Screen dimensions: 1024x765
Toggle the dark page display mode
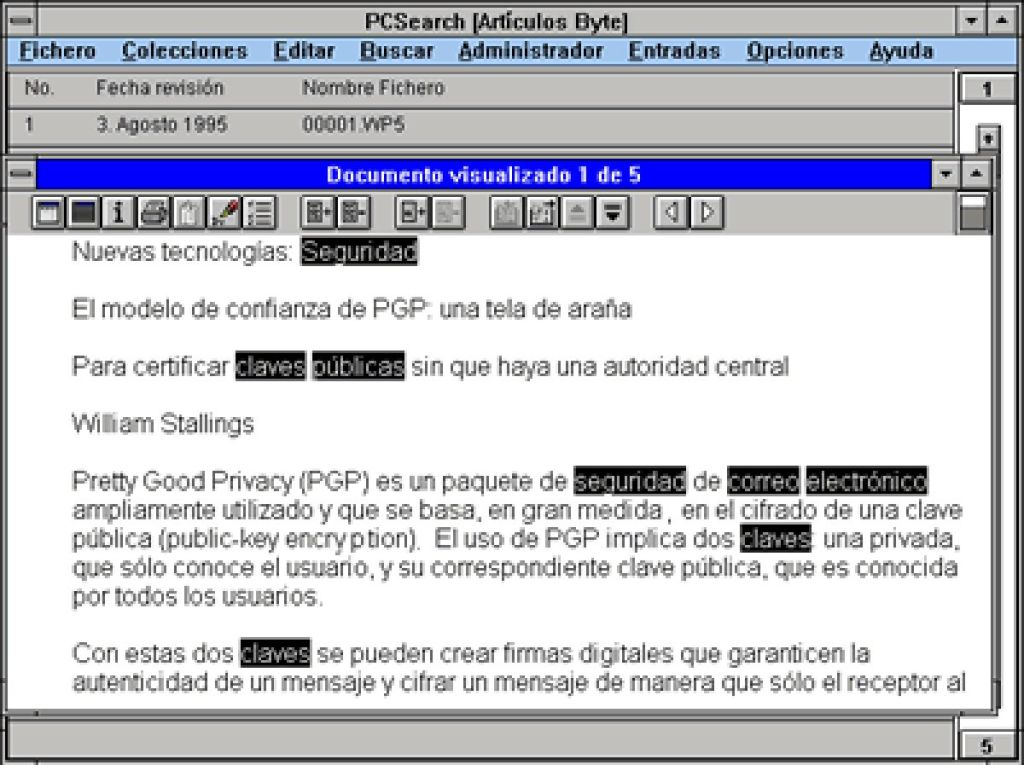click(84, 212)
